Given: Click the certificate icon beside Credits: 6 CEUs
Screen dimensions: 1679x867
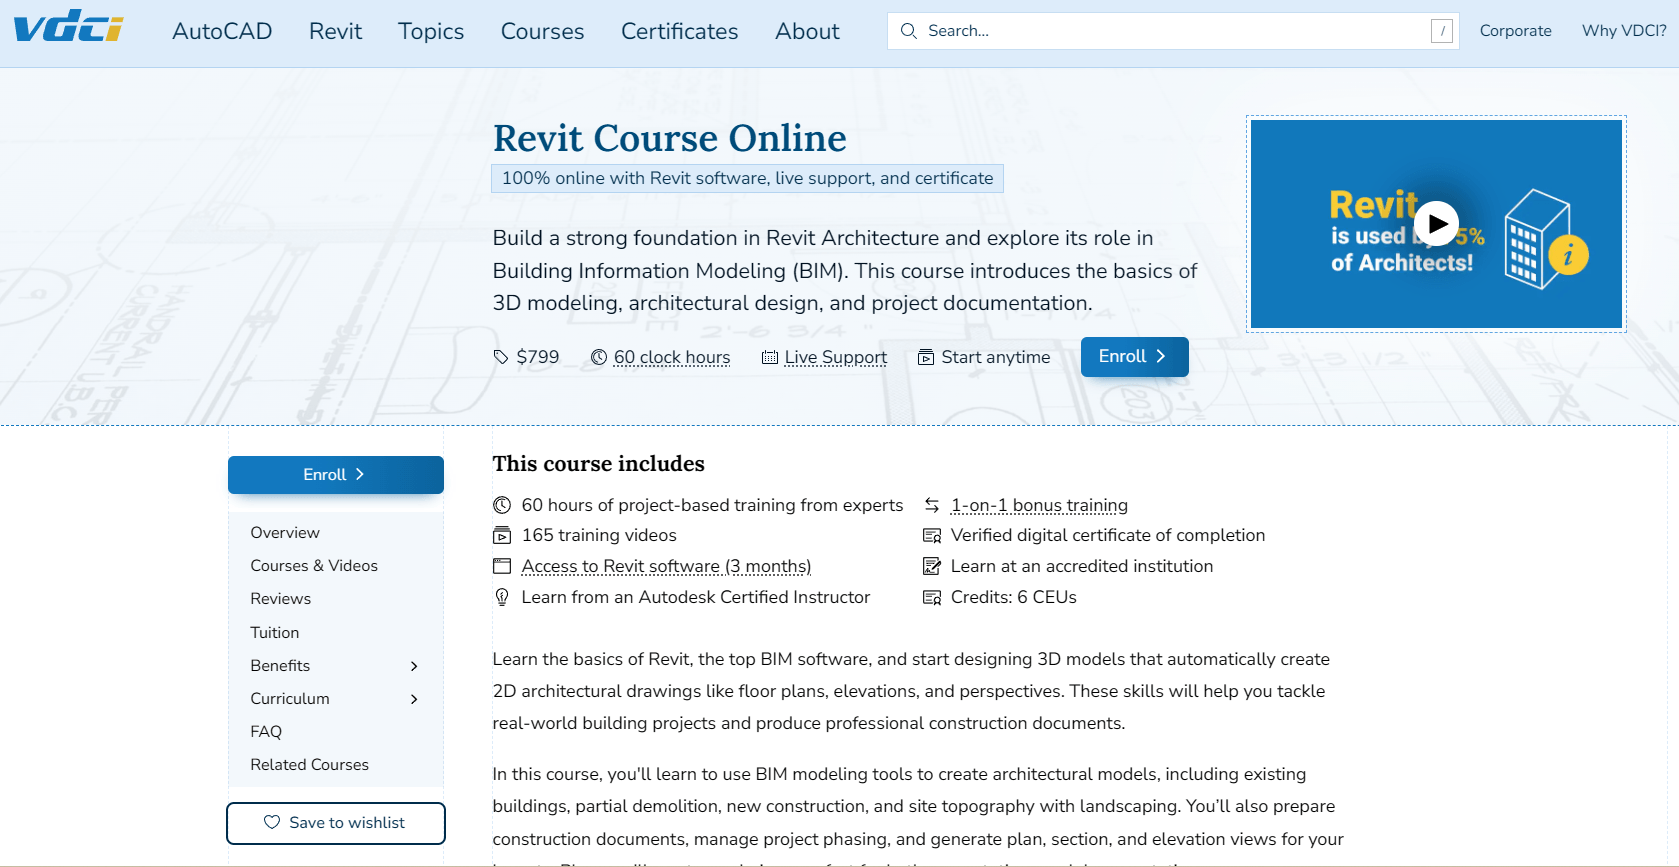Looking at the screenshot, I should (x=932, y=597).
